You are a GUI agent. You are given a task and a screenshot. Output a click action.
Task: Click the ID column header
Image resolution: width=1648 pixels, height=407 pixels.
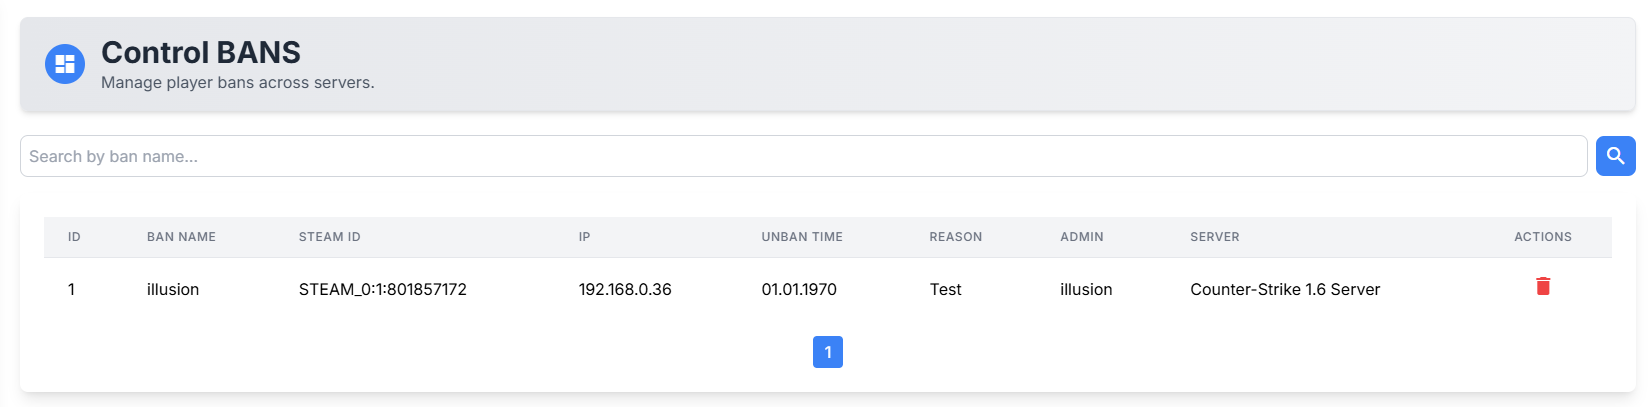[x=74, y=237]
